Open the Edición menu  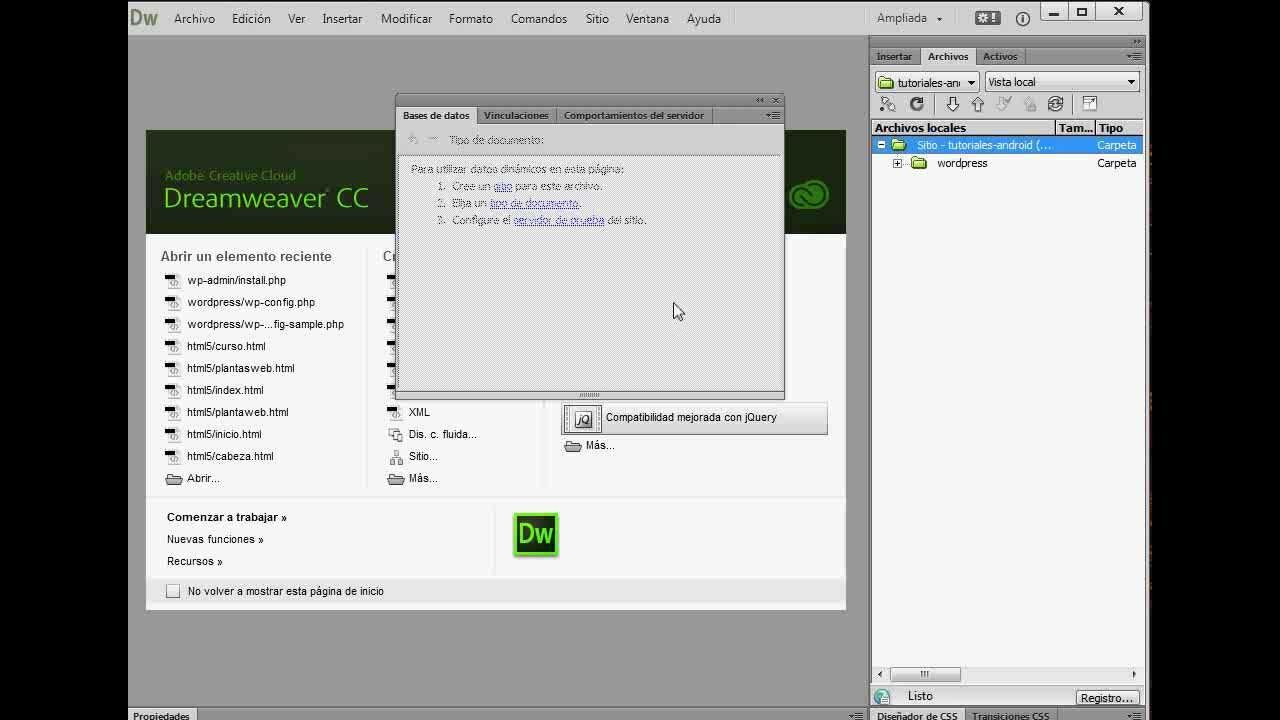tap(251, 18)
